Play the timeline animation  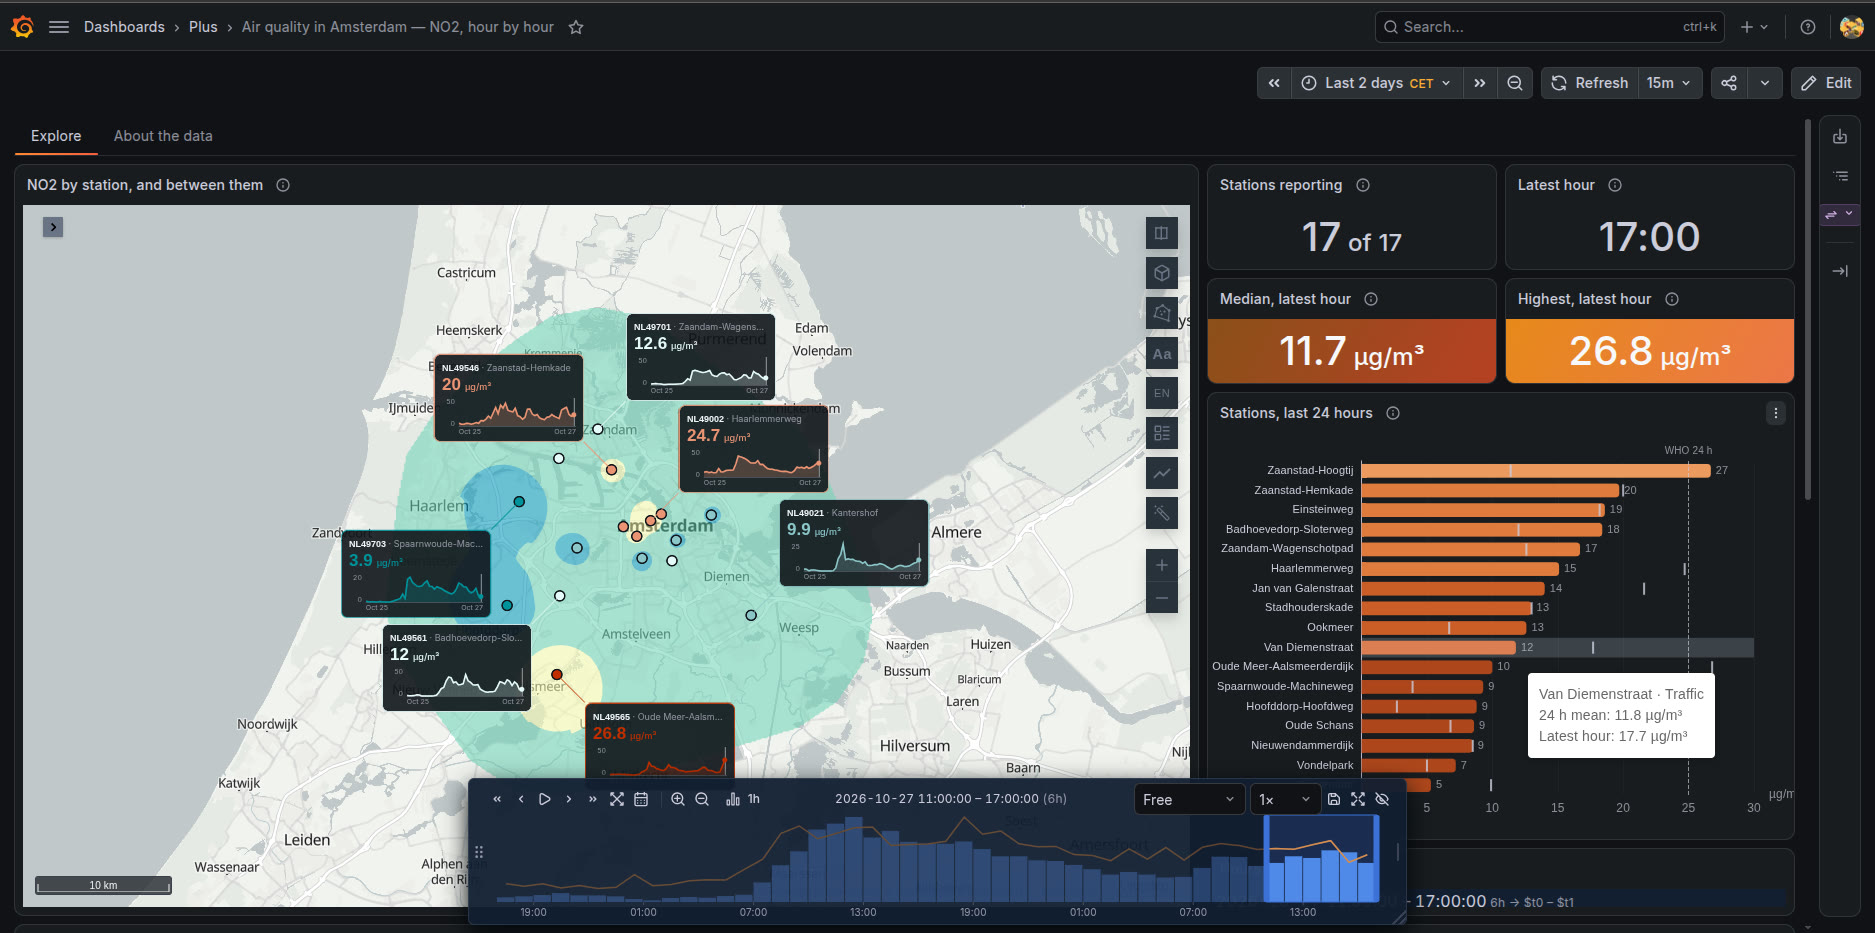(x=544, y=799)
